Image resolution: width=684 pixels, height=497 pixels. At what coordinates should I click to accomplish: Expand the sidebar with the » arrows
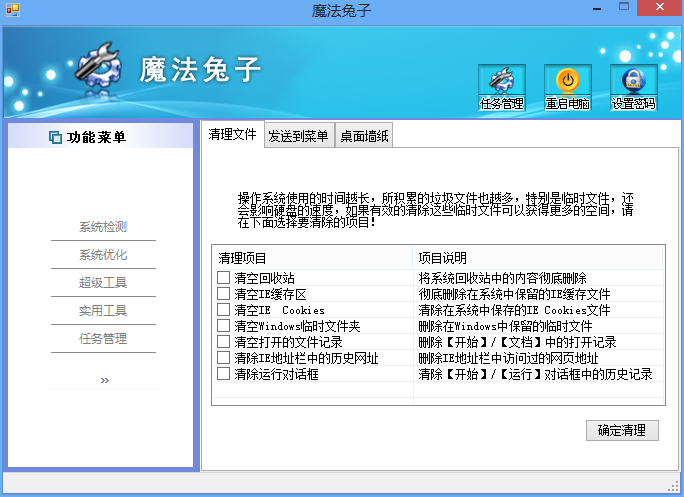104,380
